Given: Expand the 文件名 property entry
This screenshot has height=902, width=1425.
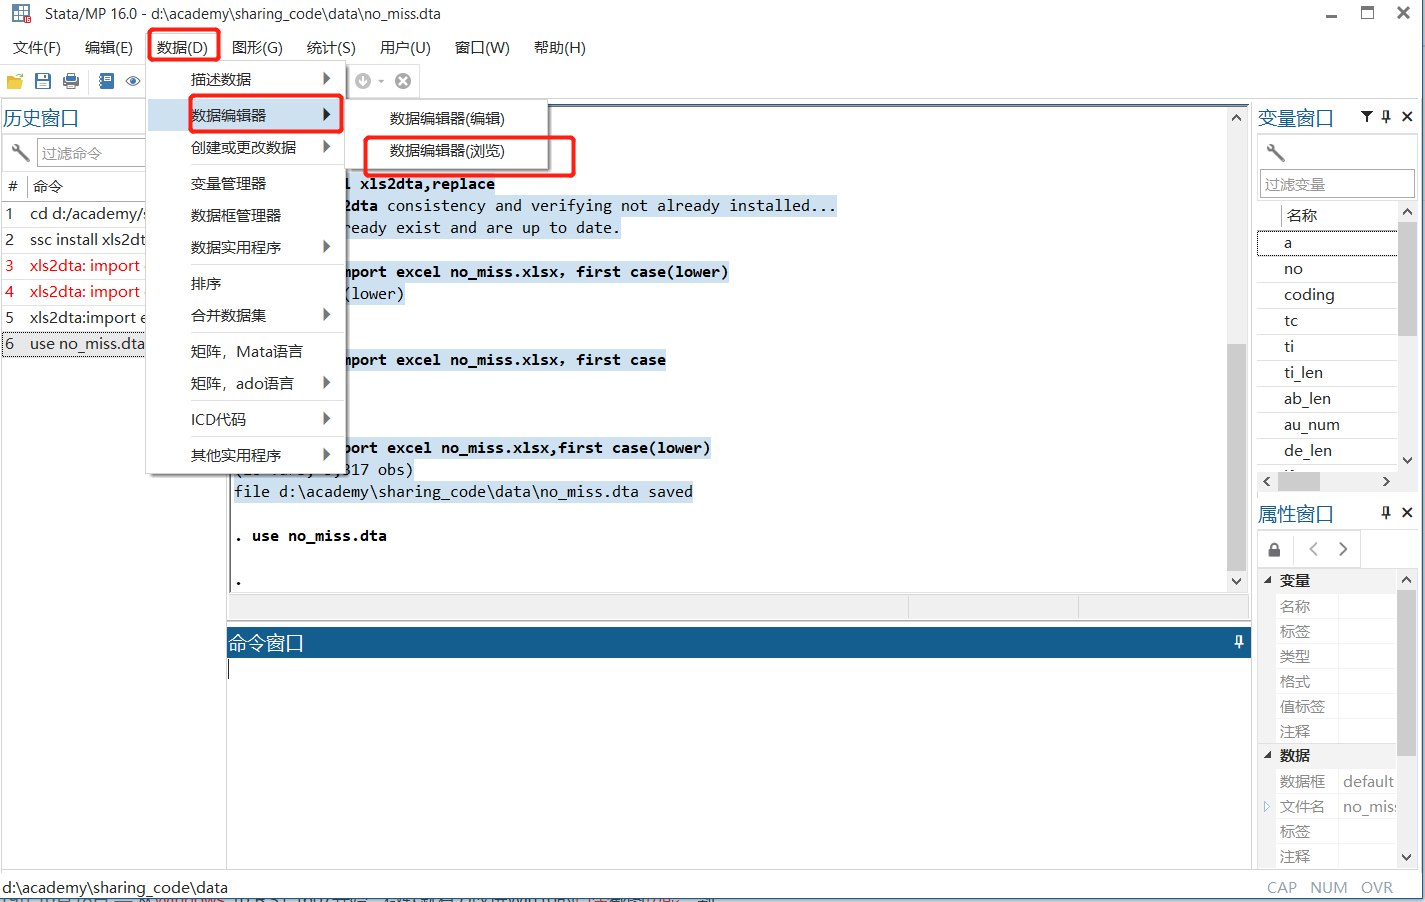Looking at the screenshot, I should pos(1265,806).
